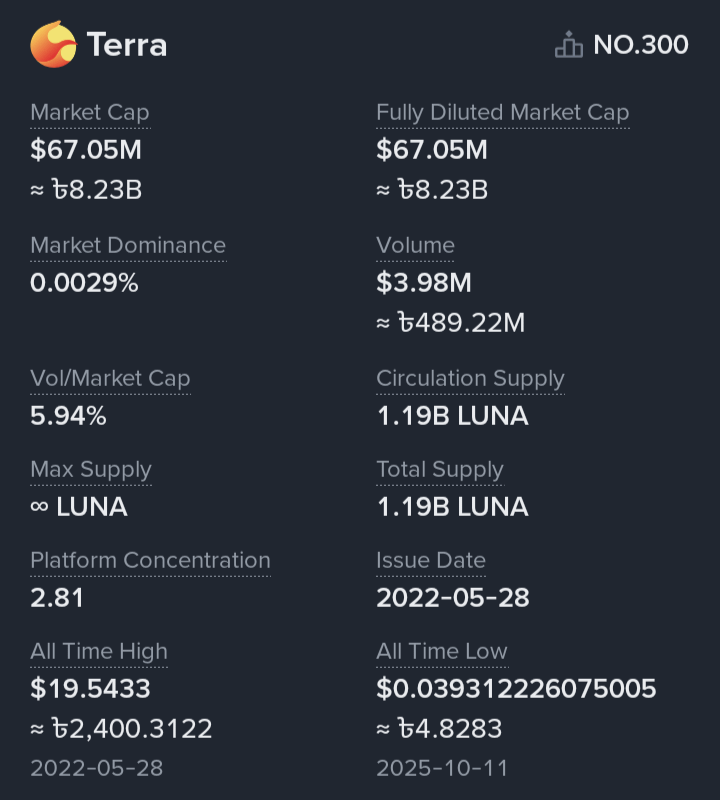Open the Fully Diluted Market Cap tooltip
This screenshot has width=720, height=800.
[x=502, y=113]
